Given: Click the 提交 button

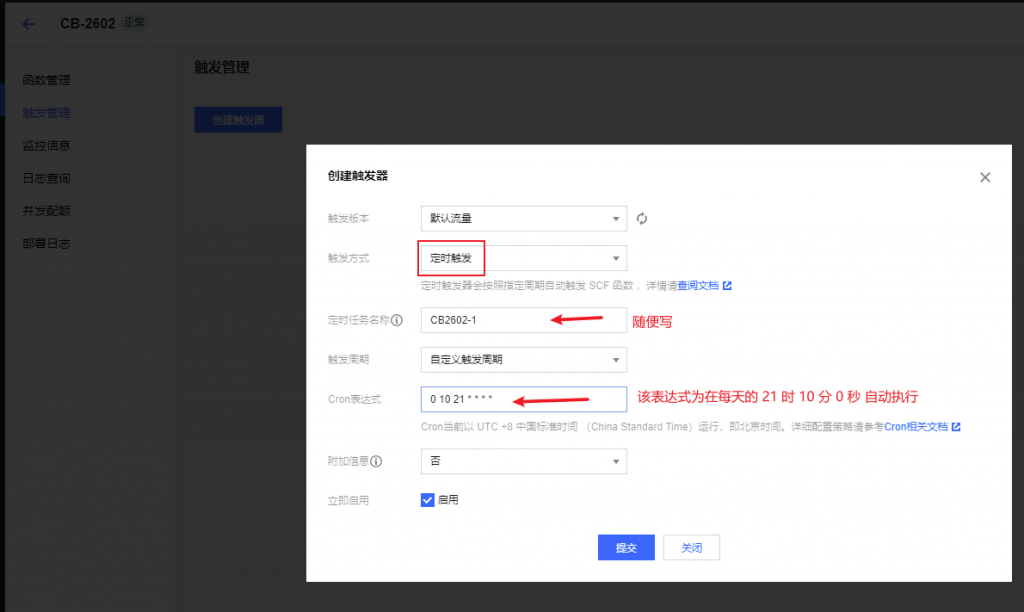Looking at the screenshot, I should pyautogui.click(x=626, y=547).
